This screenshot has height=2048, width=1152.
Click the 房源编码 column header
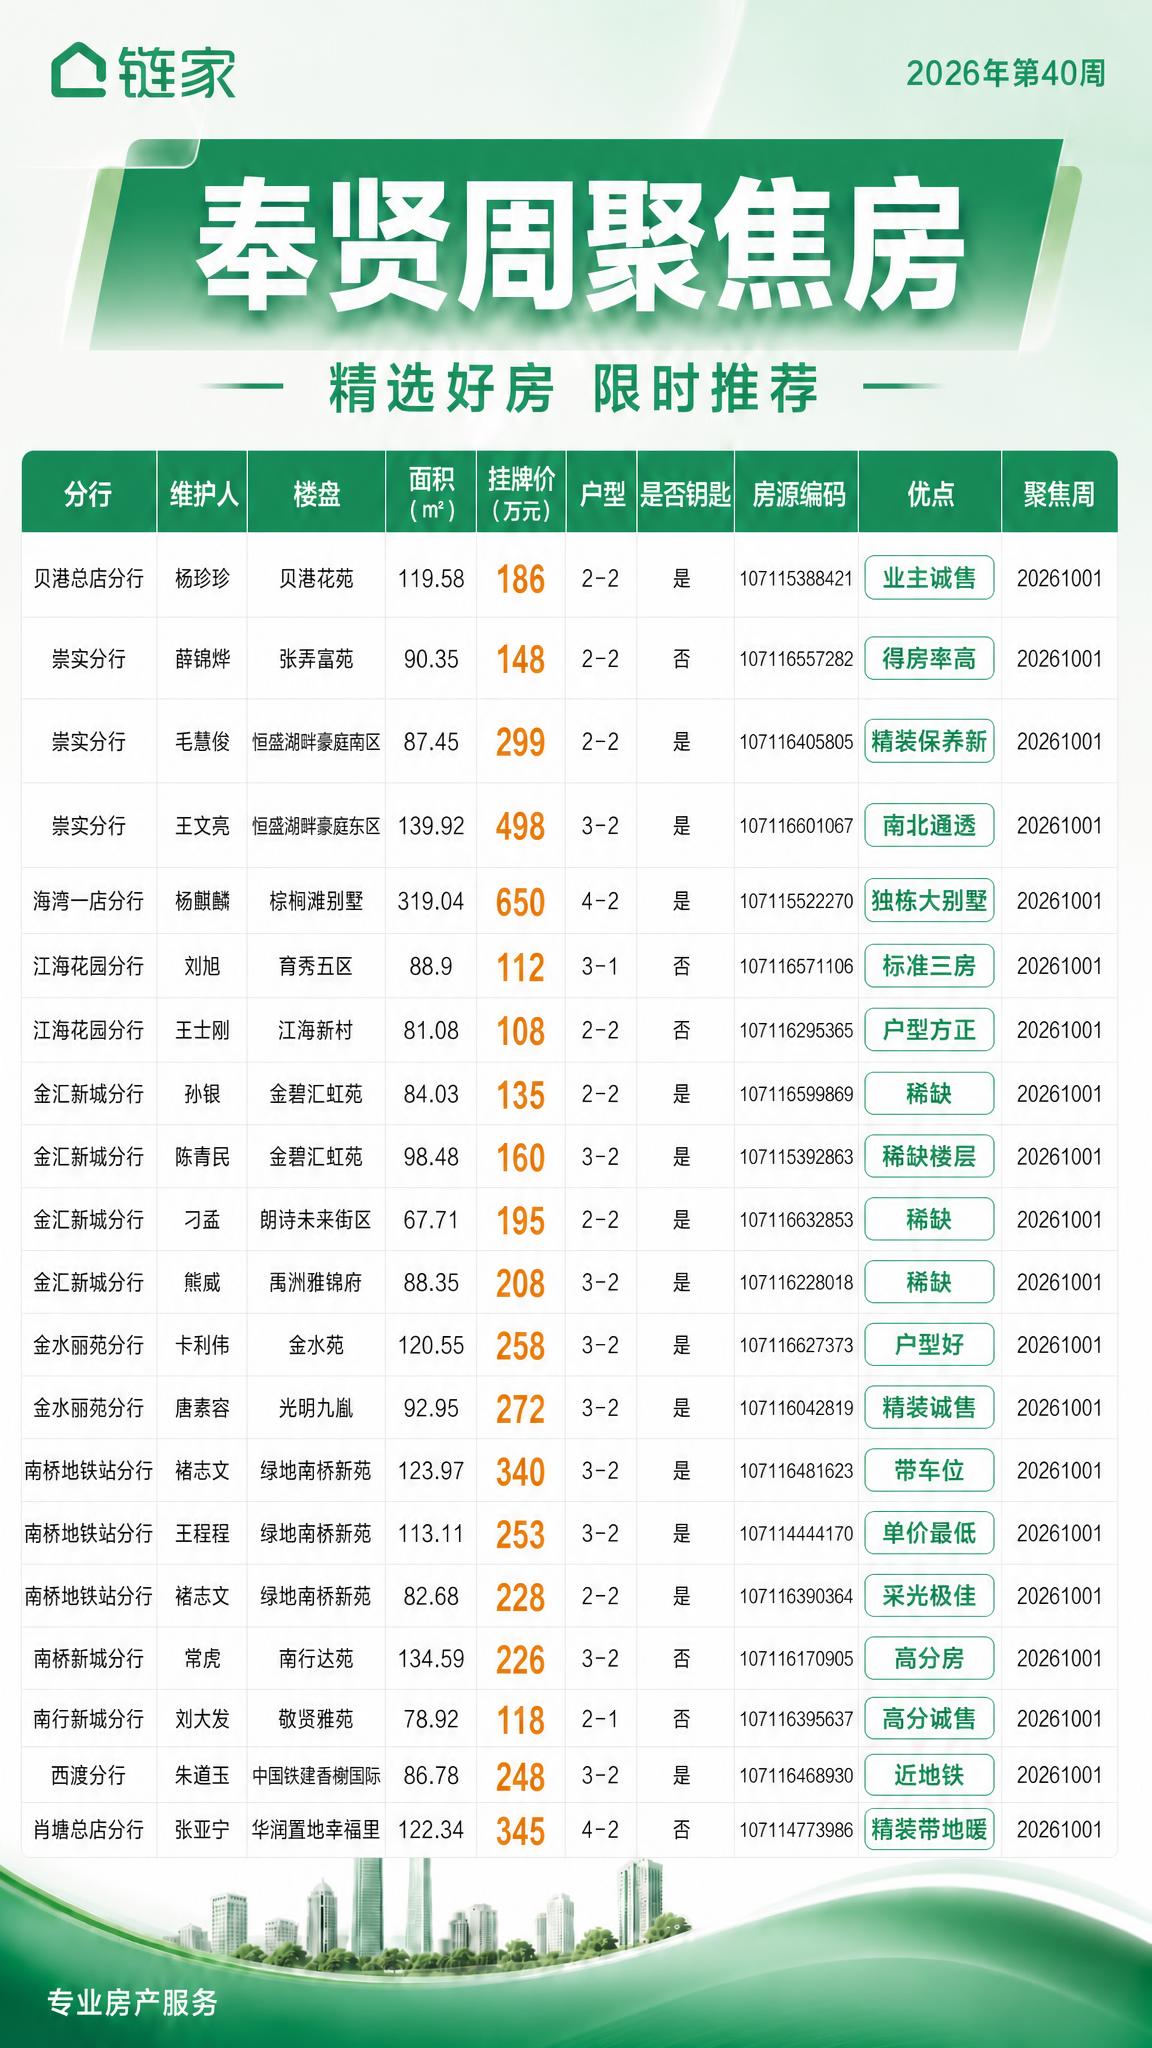(797, 493)
